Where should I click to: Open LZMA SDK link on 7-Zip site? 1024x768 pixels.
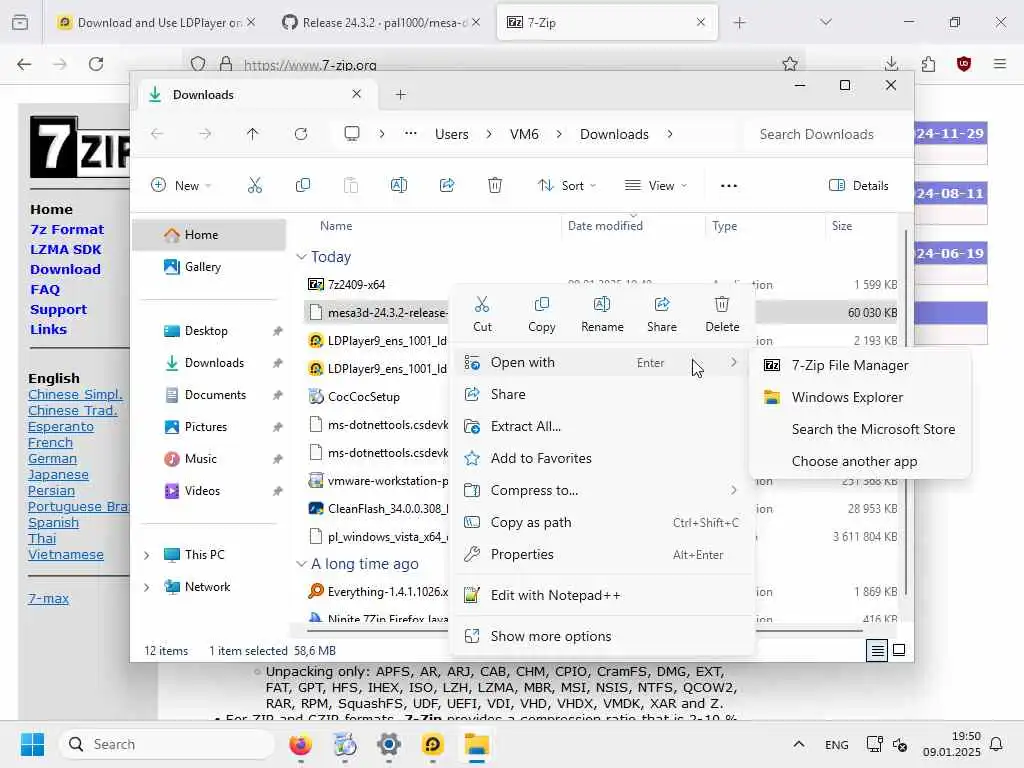(x=65, y=249)
